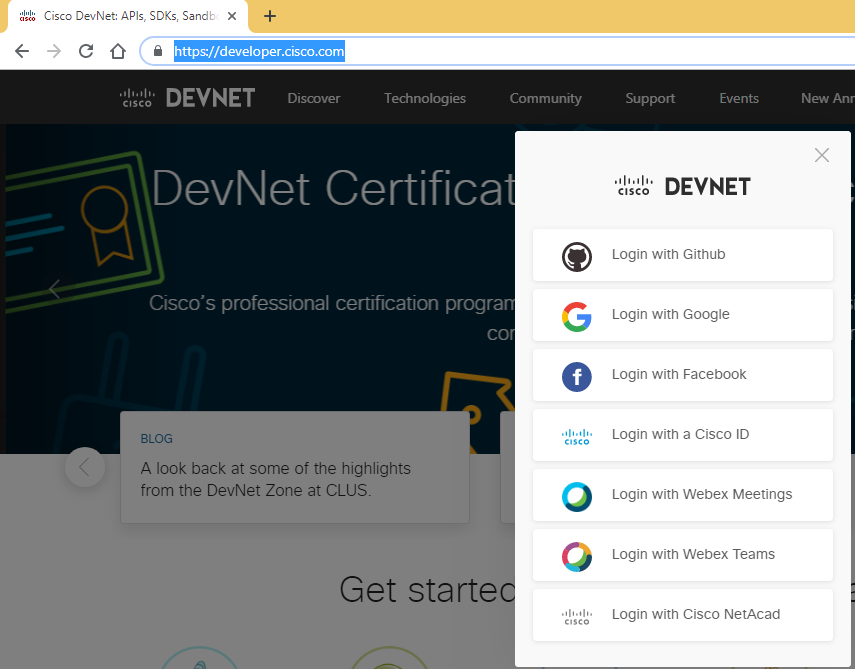The image size is (855, 669).
Task: Open the Support menu
Action: [650, 98]
